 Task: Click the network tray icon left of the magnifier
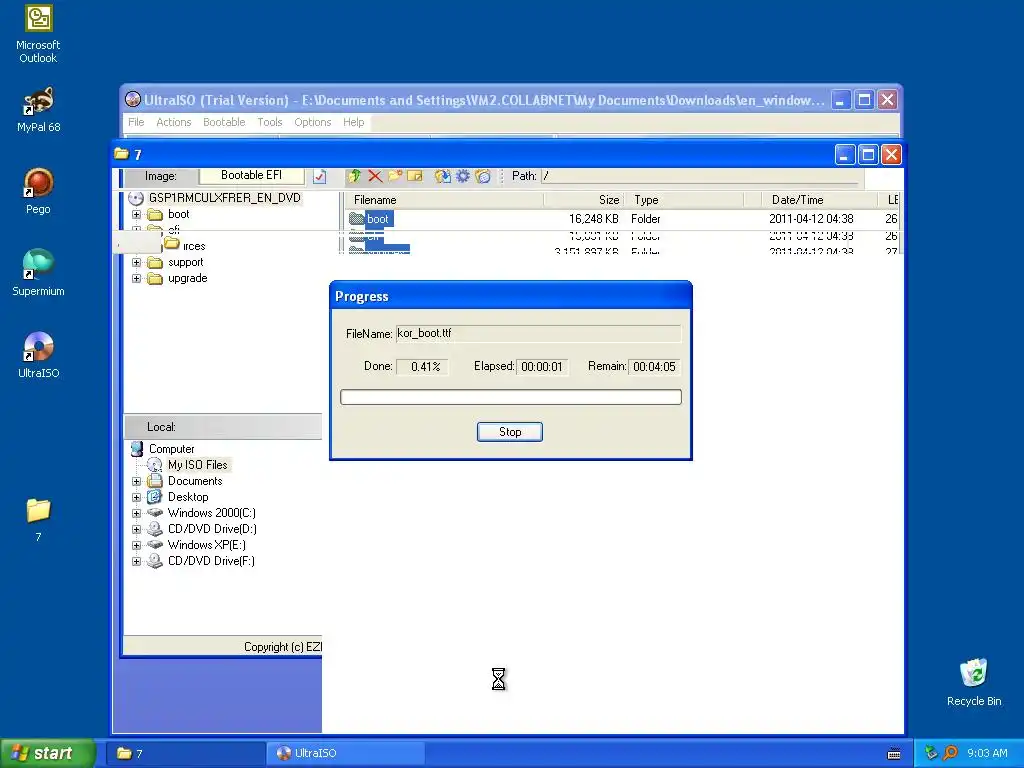point(931,753)
